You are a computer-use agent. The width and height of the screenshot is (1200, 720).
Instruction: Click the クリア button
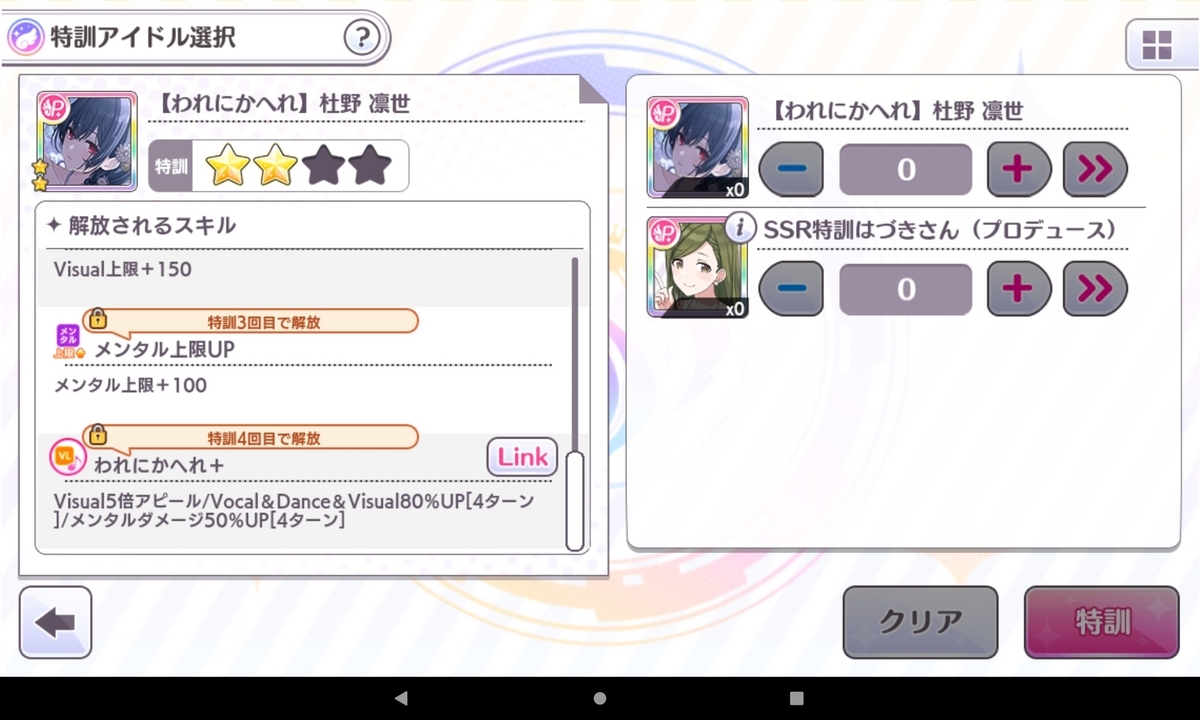click(920, 622)
